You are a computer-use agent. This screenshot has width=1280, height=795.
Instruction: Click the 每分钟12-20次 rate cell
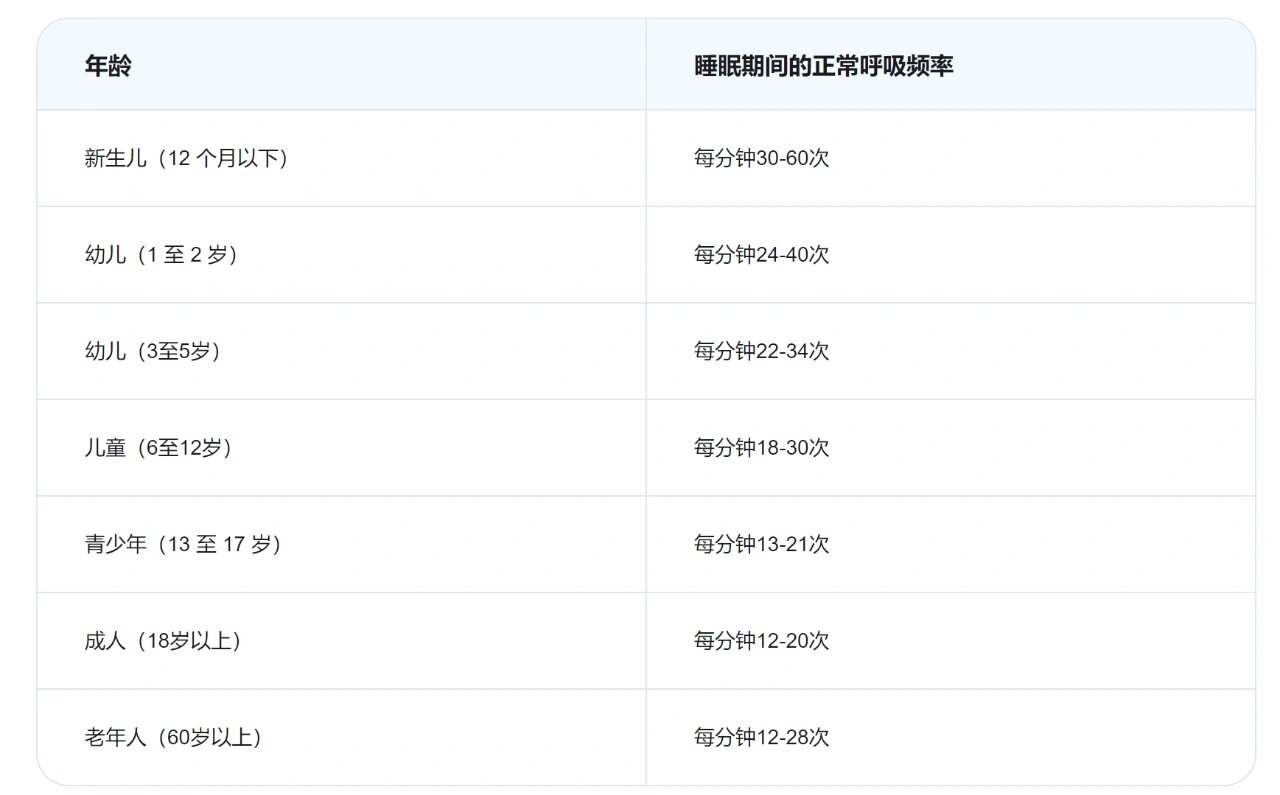tap(761, 641)
